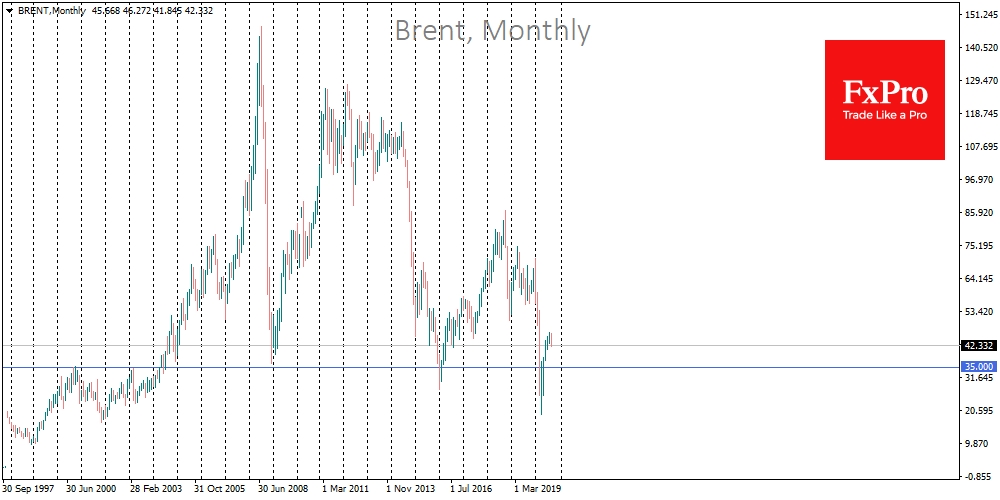Click the open value 45.668
The width and height of the screenshot is (1000, 500).
[108, 11]
